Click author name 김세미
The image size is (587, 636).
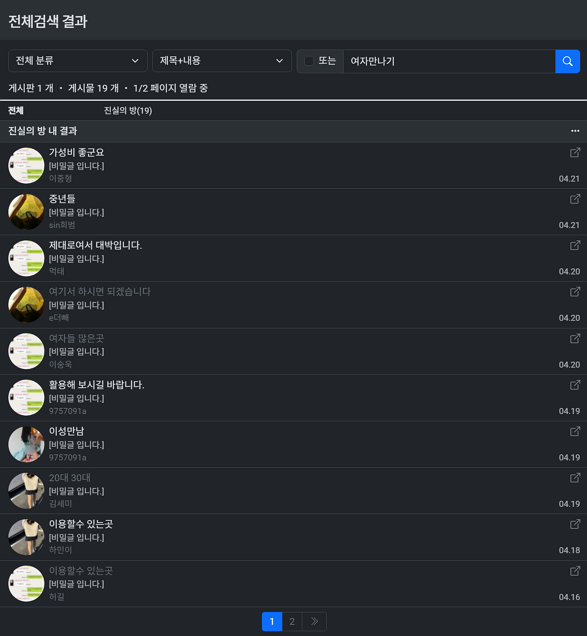coord(60,504)
